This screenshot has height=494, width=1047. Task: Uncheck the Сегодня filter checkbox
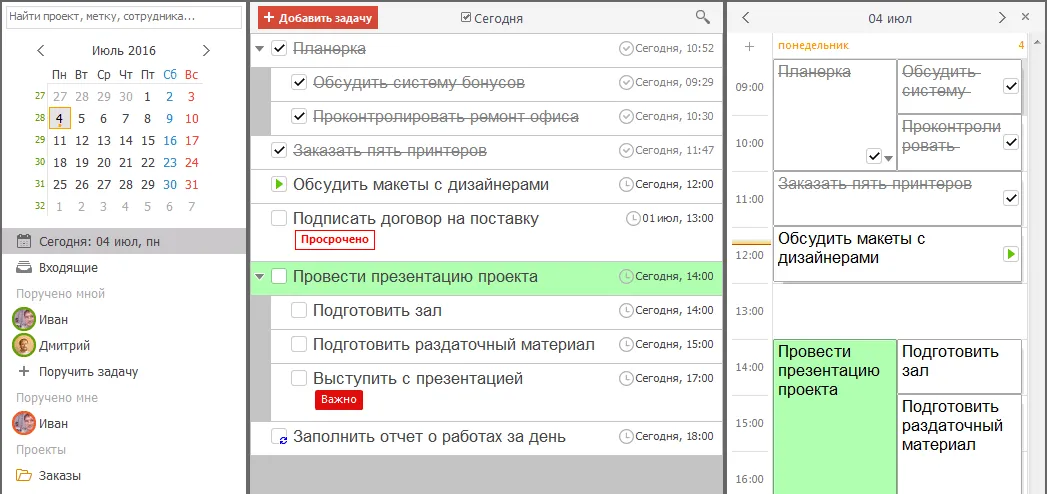click(x=466, y=18)
